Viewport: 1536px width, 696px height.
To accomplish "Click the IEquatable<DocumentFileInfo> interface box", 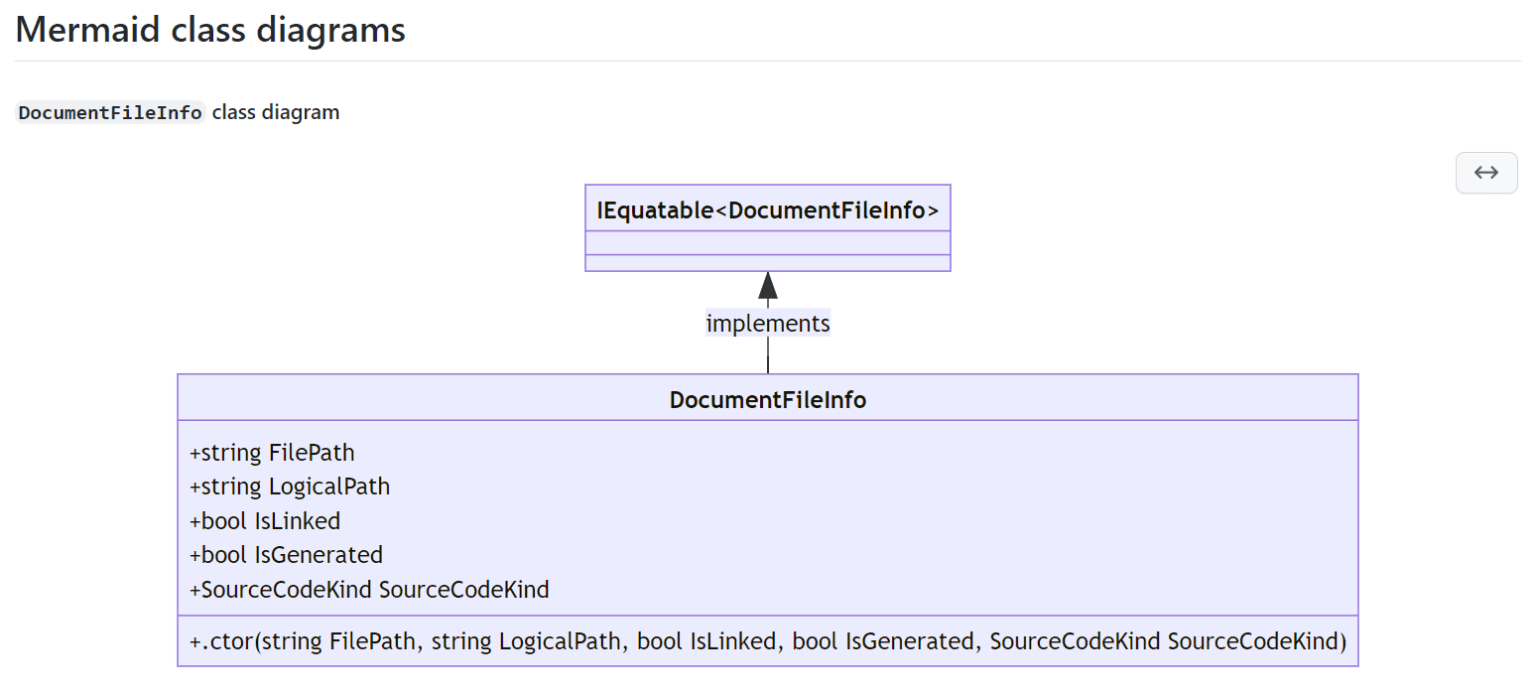I will coord(767,210).
